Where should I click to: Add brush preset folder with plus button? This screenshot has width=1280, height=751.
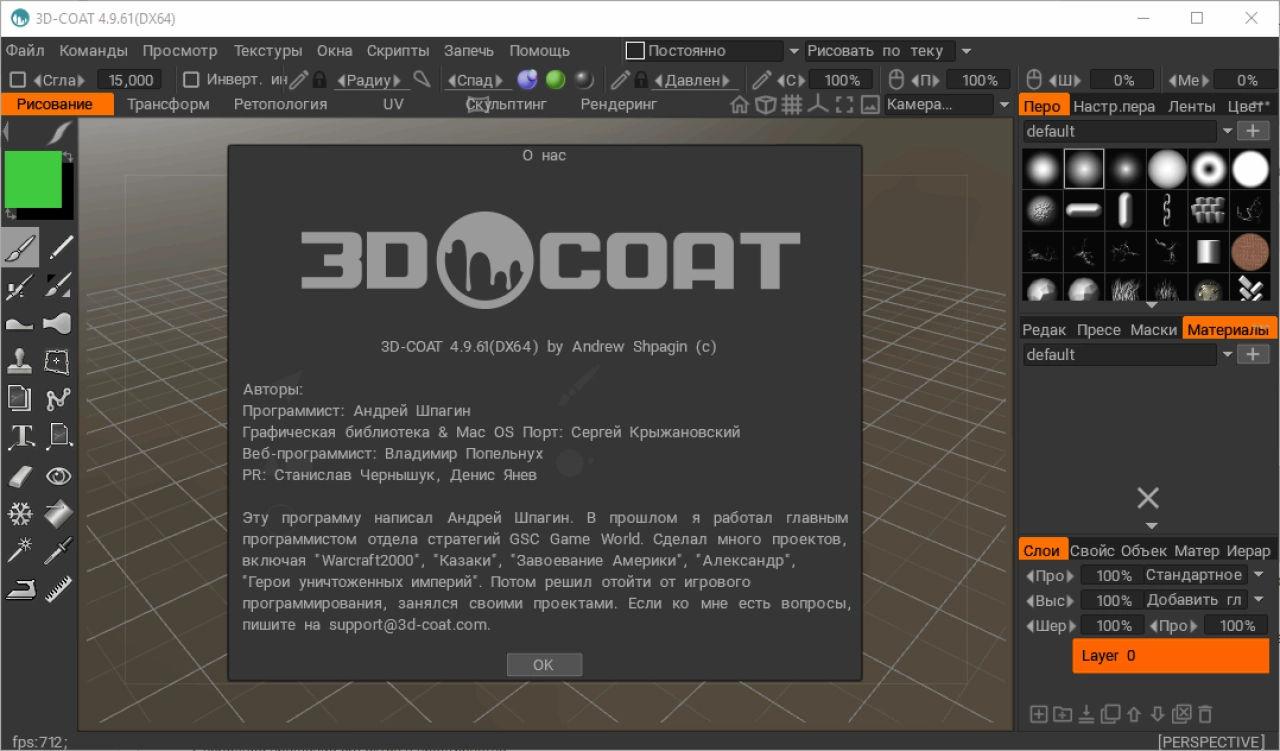[1253, 131]
